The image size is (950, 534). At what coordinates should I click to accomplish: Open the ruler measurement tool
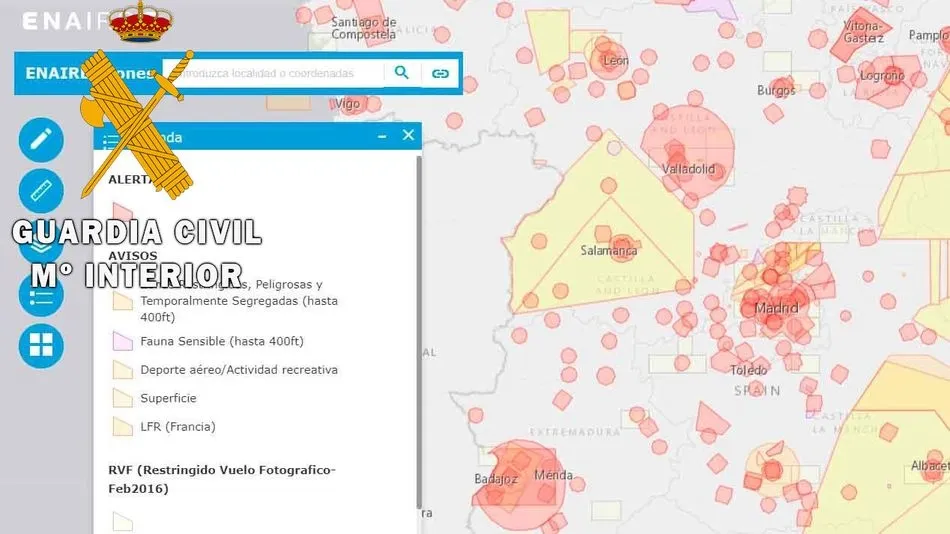(41, 191)
